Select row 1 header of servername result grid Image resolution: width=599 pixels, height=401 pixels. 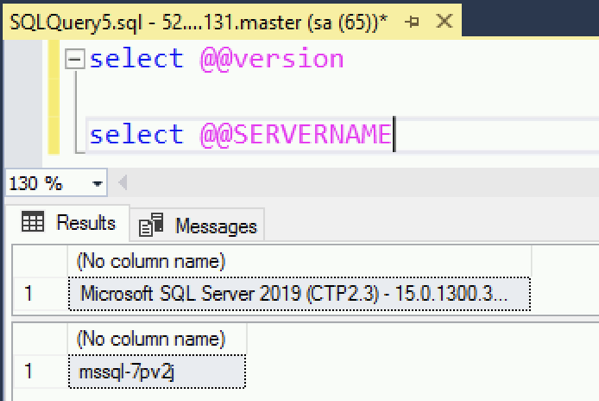40,372
